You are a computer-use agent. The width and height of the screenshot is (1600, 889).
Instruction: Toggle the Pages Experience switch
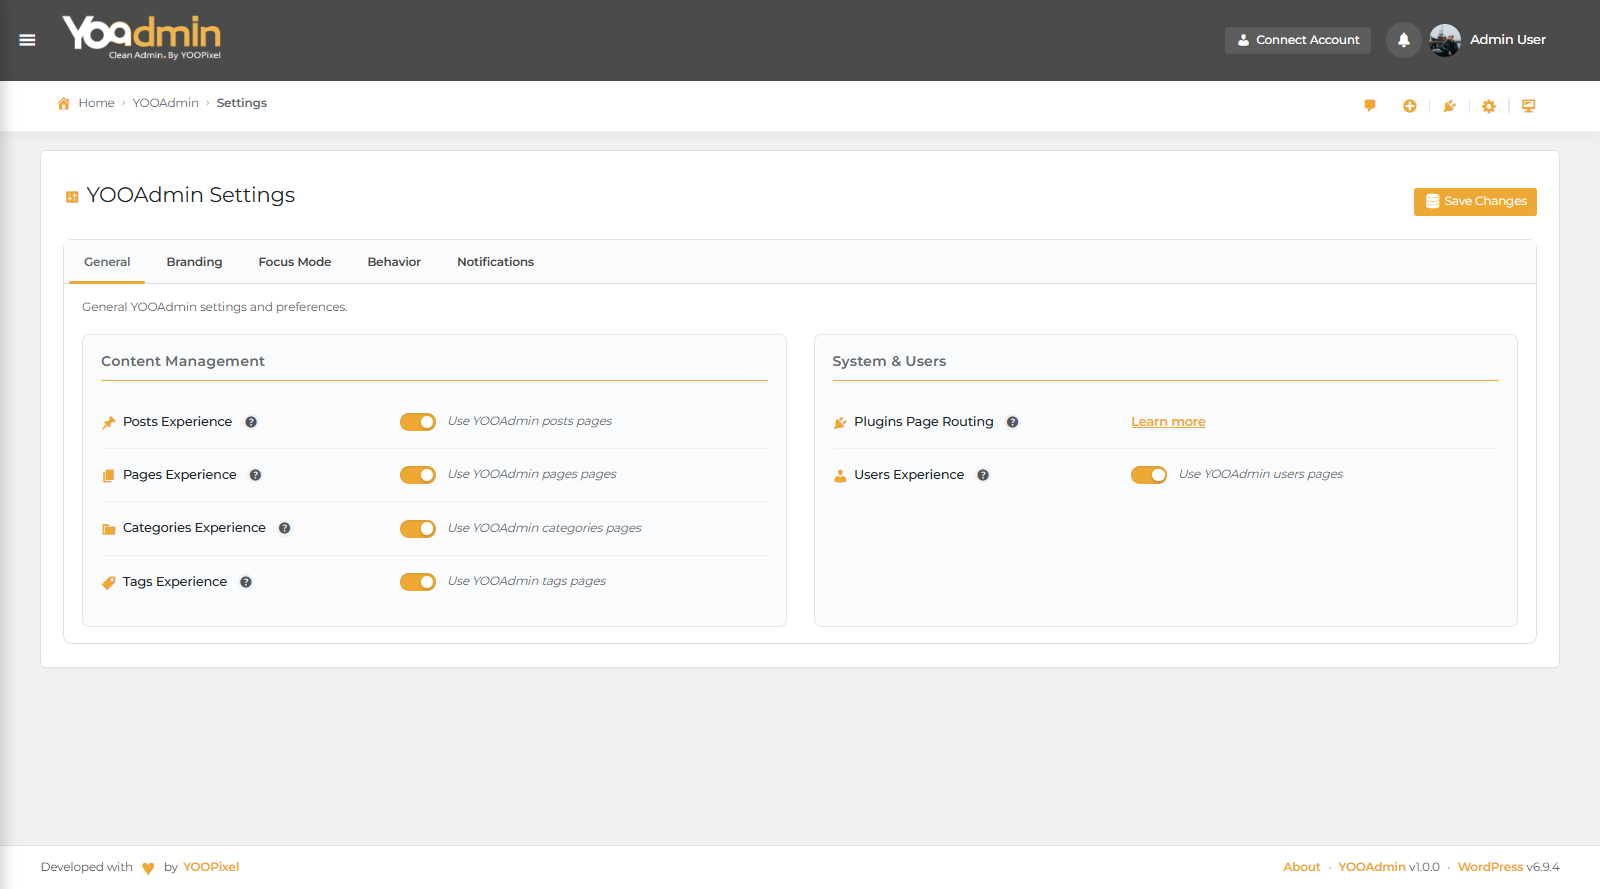(x=418, y=475)
